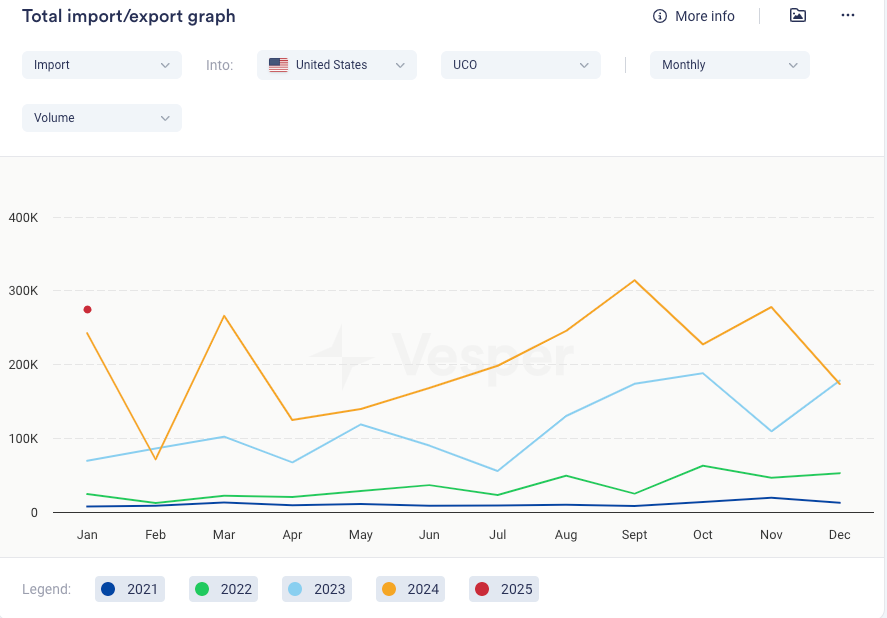Screen dimensions: 887x618
Task: Hide the 2023 series in legend
Action: [314, 589]
